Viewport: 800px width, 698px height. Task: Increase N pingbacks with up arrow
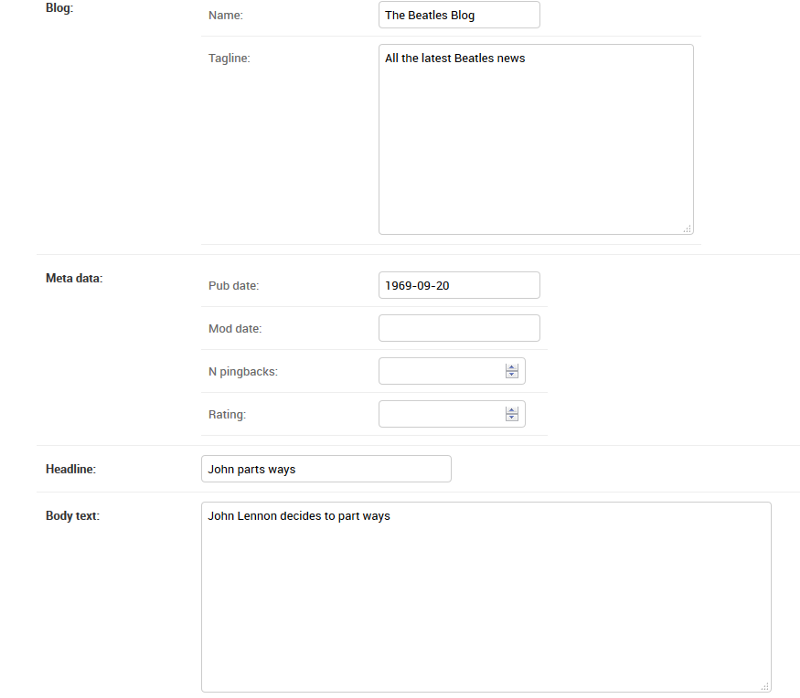[512, 367]
